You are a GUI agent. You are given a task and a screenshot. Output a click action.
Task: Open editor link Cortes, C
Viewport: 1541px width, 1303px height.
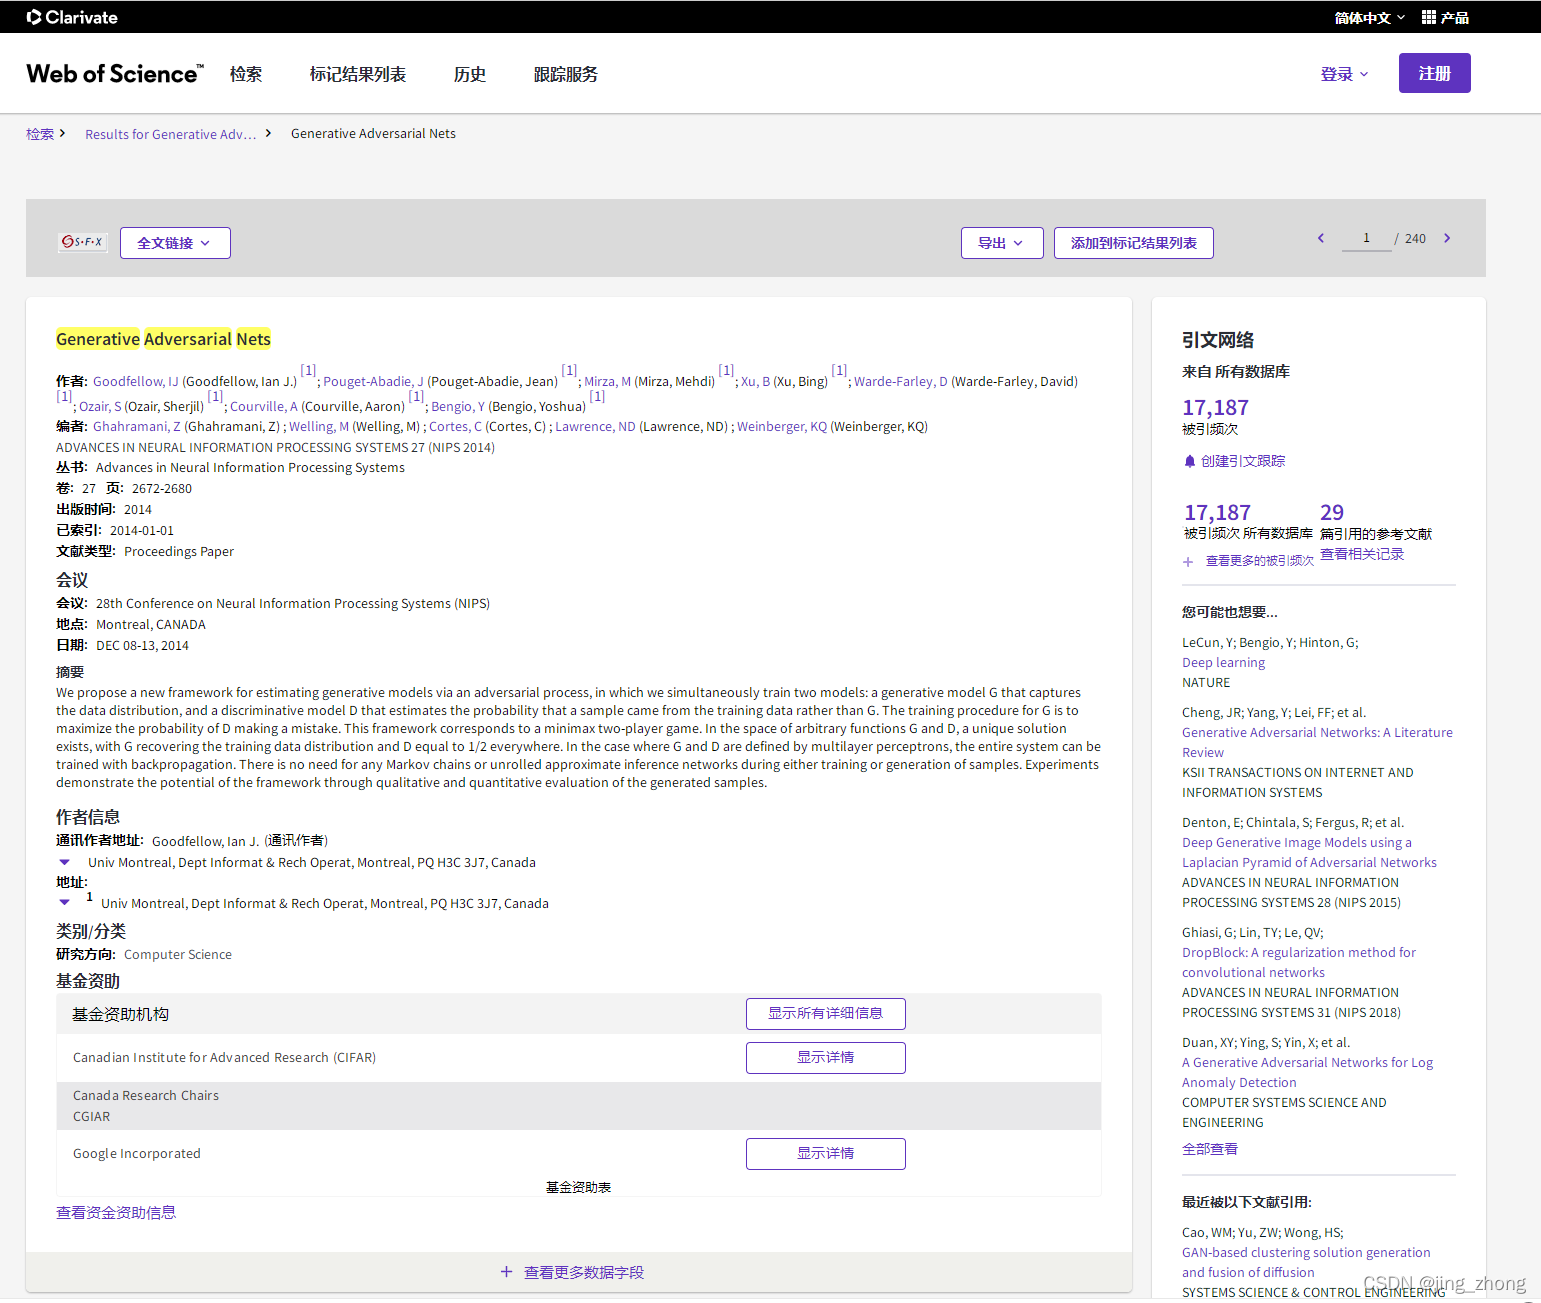coord(455,426)
